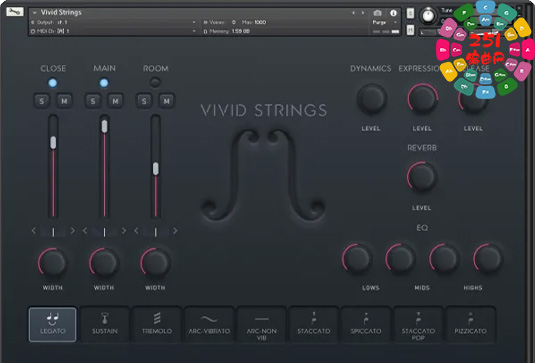The image size is (535, 363).
Task: Click left arrow below Main fader
Action: [85, 231]
